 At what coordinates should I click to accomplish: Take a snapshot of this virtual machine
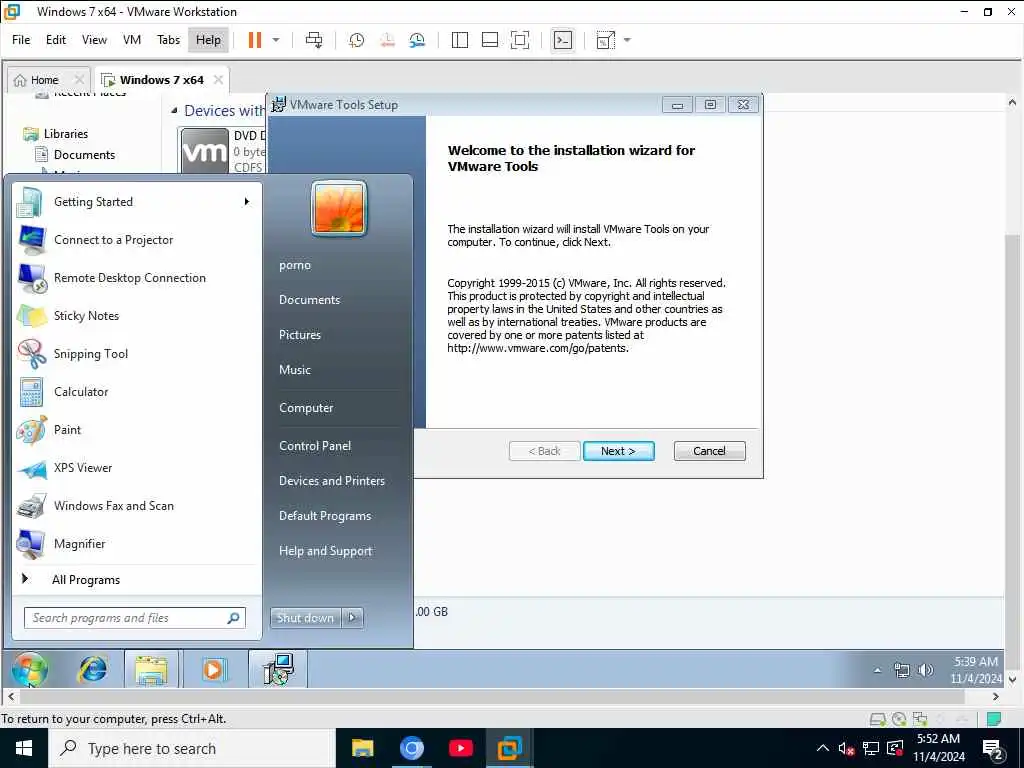point(357,40)
